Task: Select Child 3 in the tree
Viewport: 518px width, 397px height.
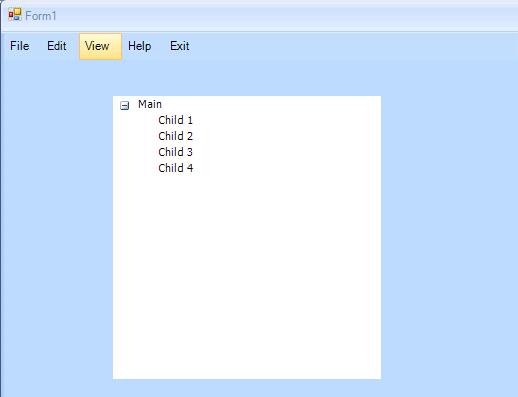Action: coord(176,152)
